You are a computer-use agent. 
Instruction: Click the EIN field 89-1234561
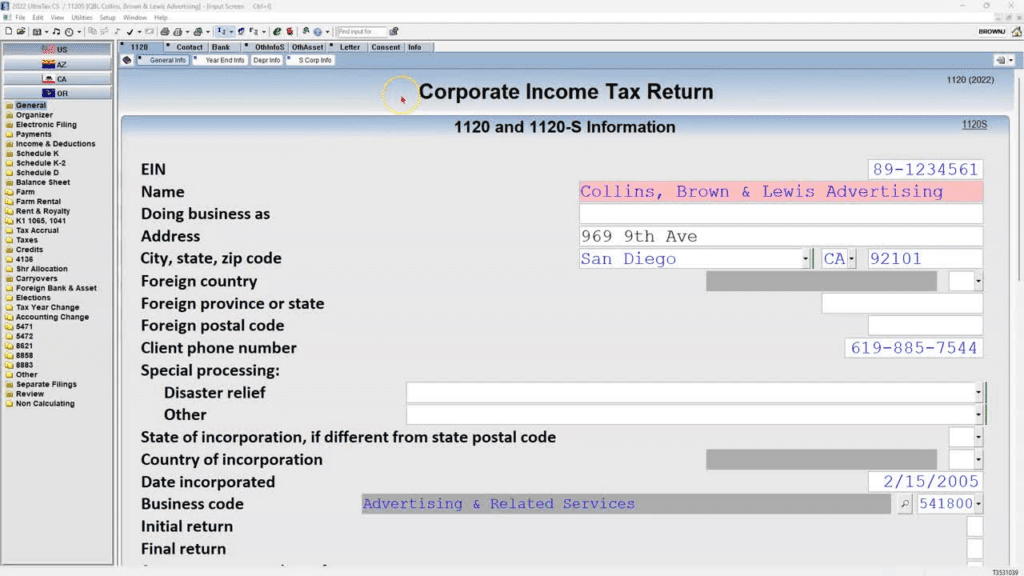925,169
